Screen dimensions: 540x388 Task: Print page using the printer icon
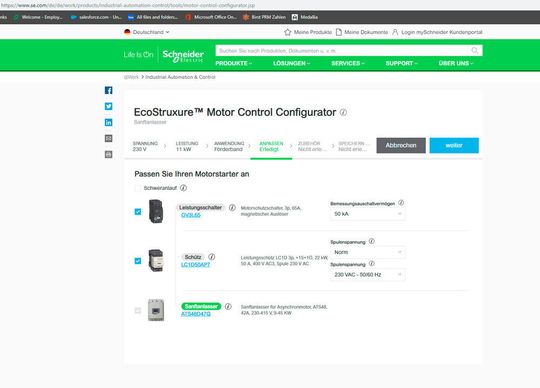pos(108,154)
